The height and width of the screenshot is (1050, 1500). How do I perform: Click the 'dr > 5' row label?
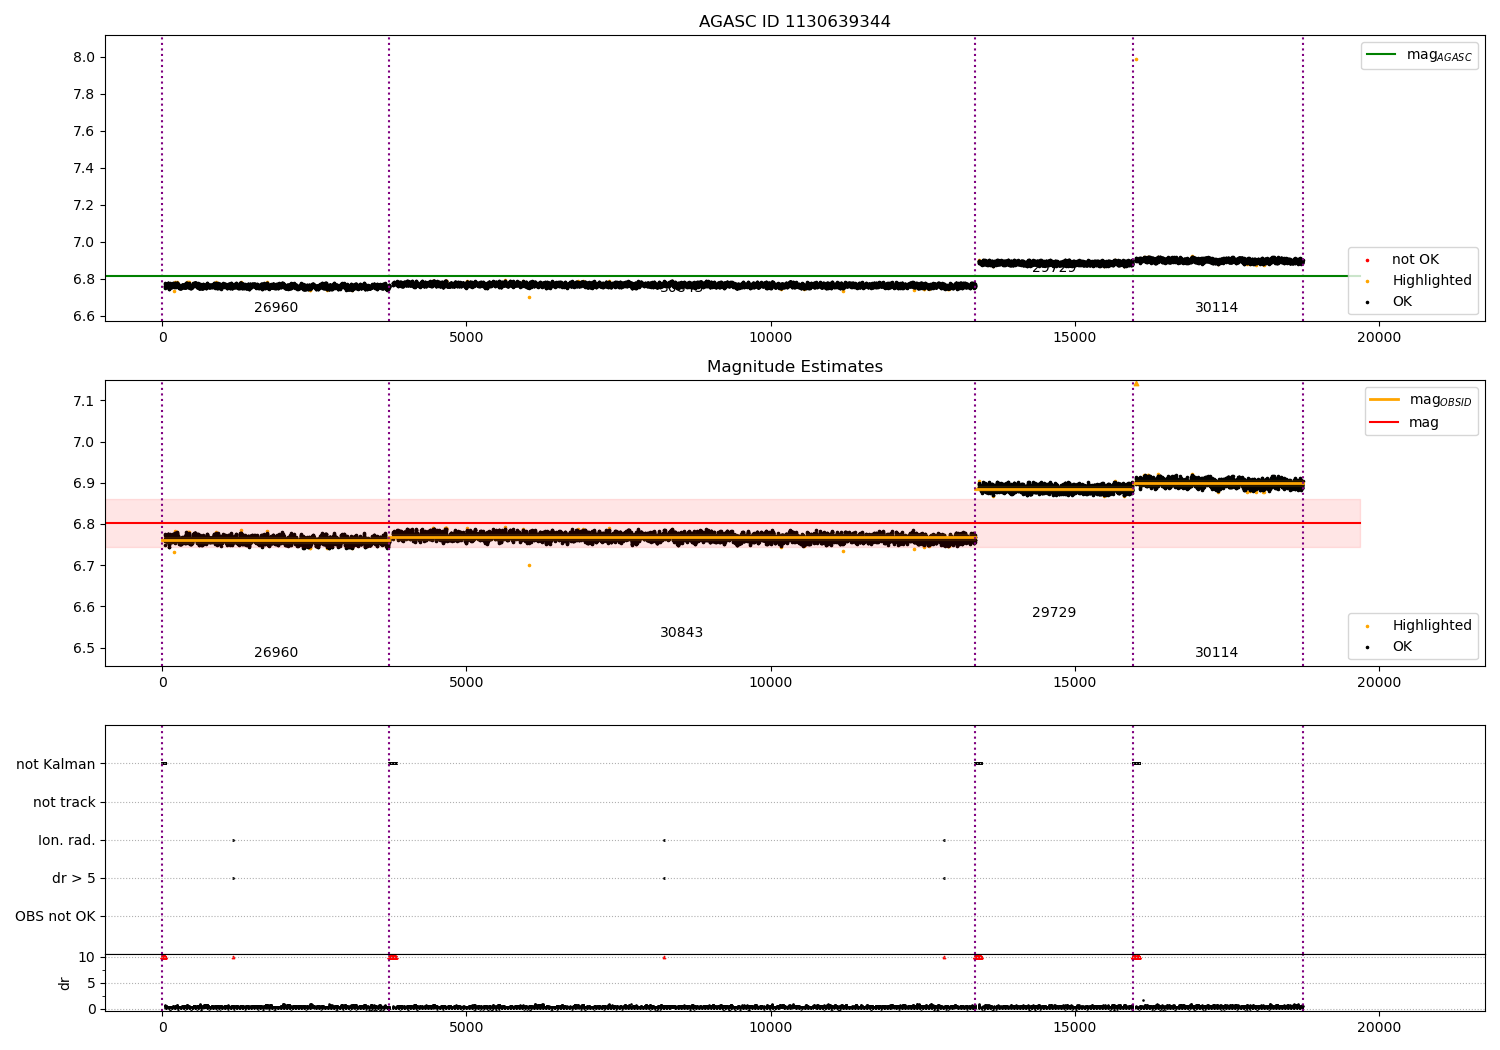click(74, 879)
